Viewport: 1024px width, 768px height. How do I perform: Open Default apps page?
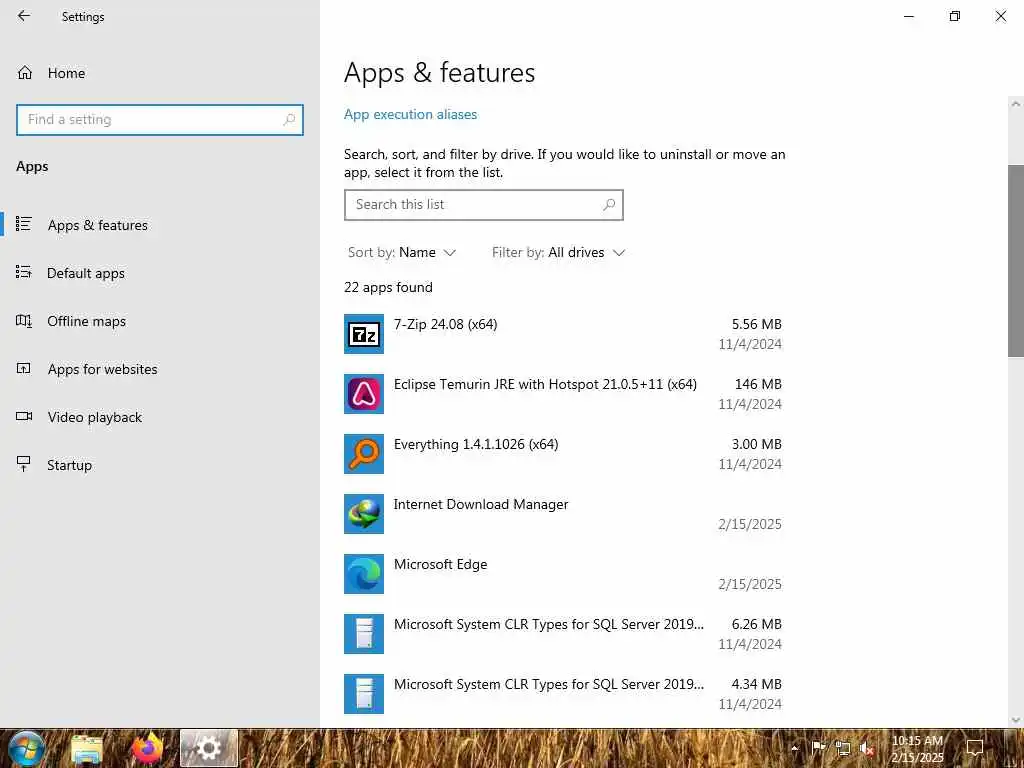[x=86, y=273]
